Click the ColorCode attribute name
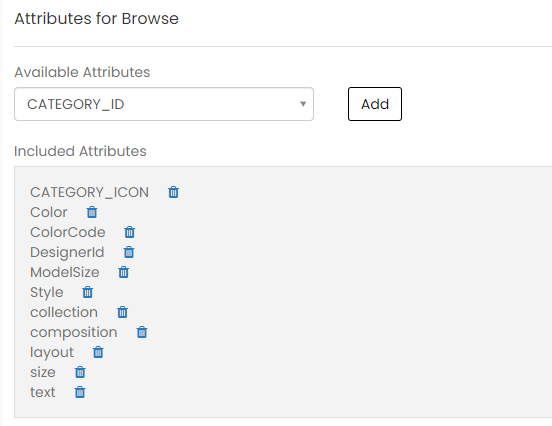The image size is (552, 426). pos(68,232)
